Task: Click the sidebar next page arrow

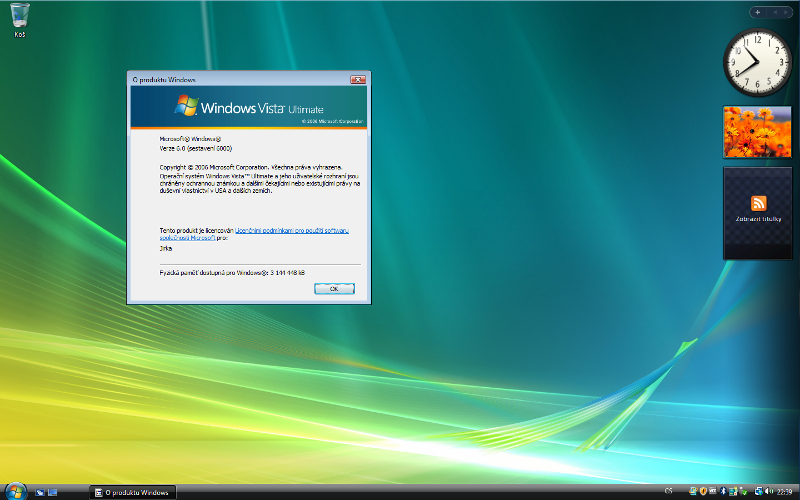Action: [x=785, y=12]
